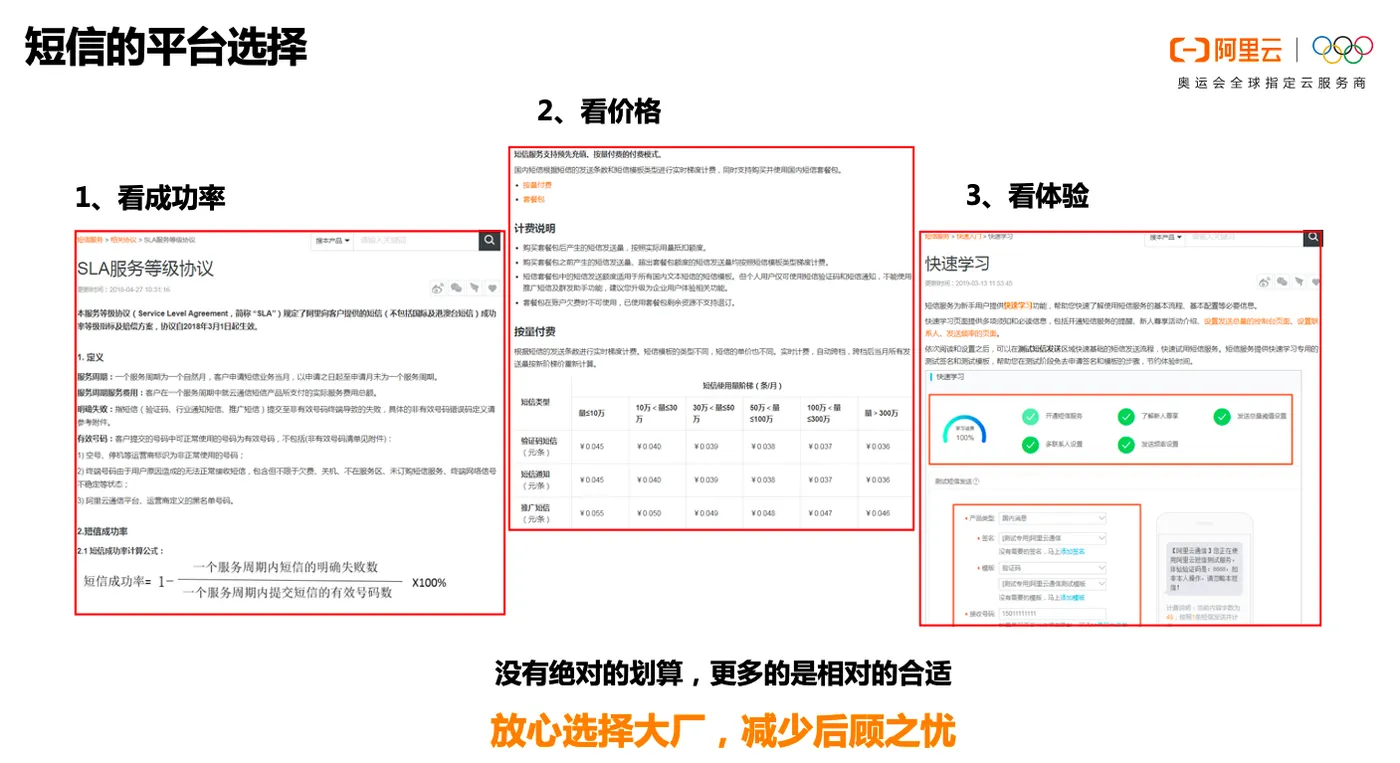Click the heart favorite icon on SLA page
1400x763 pixels.
pos(492,288)
